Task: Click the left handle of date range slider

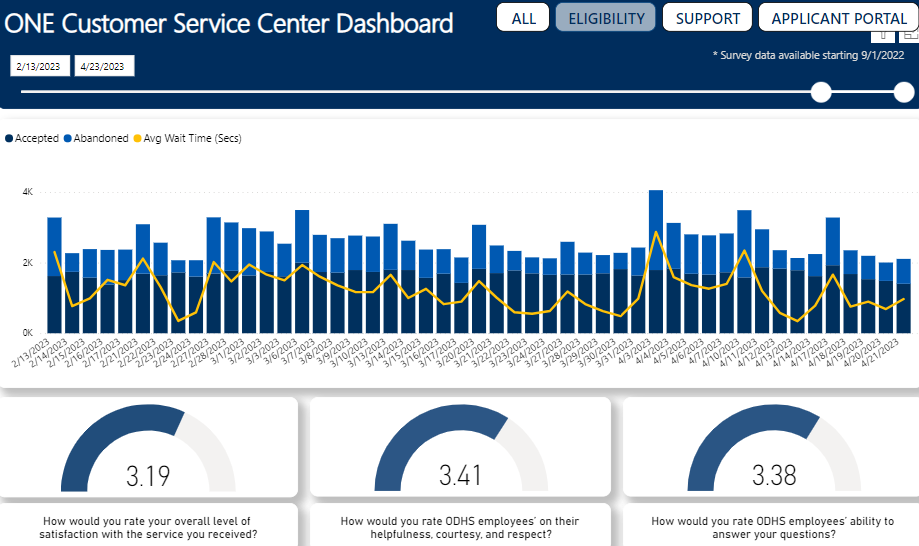Action: (x=821, y=92)
